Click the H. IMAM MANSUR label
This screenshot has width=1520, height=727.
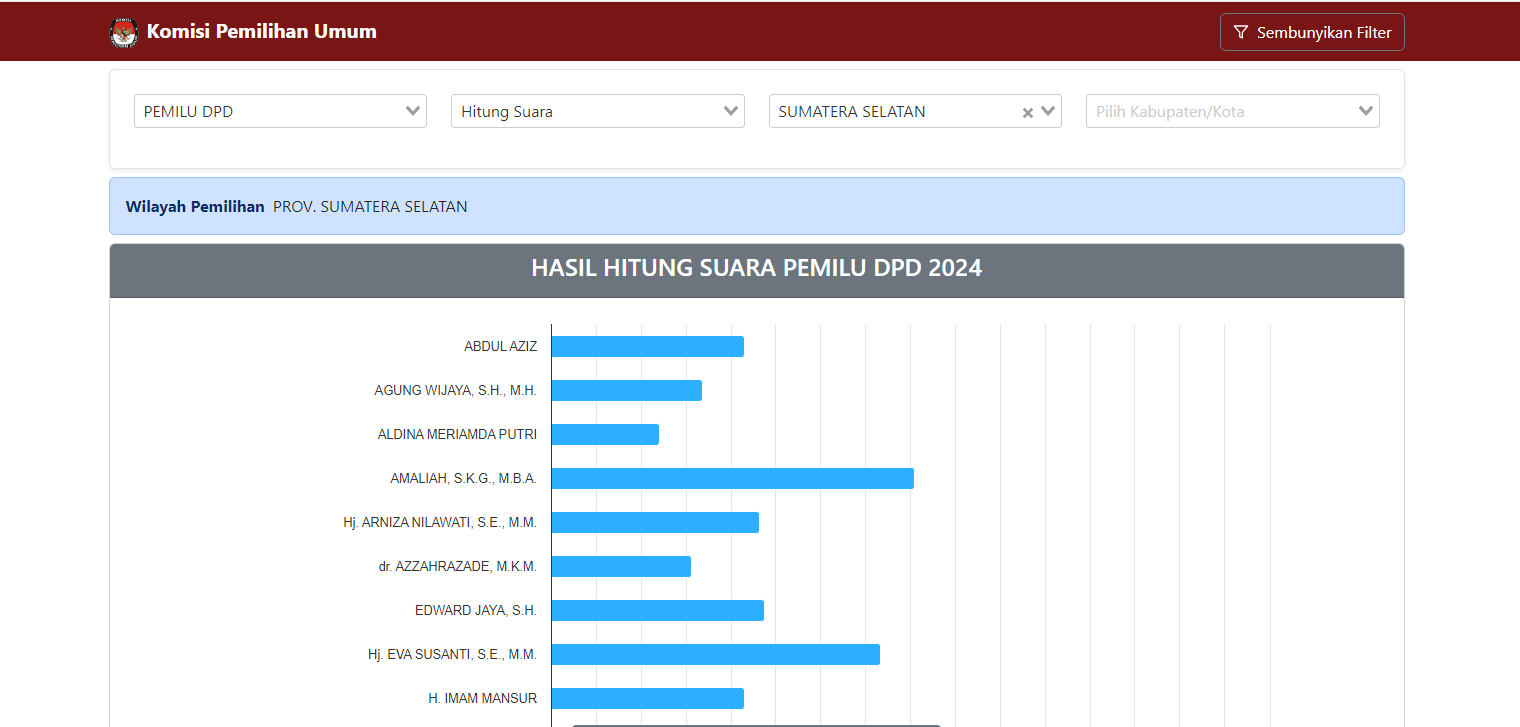point(483,698)
